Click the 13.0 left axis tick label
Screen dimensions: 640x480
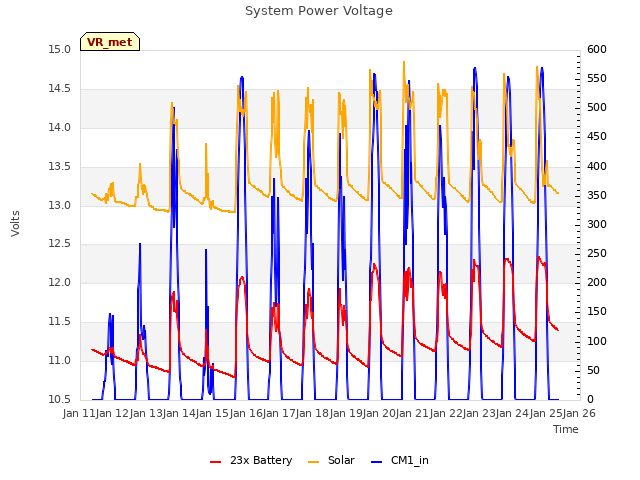60,205
